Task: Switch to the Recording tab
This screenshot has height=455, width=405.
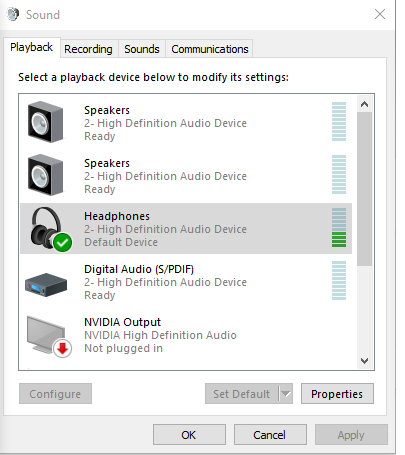Action: pos(88,49)
